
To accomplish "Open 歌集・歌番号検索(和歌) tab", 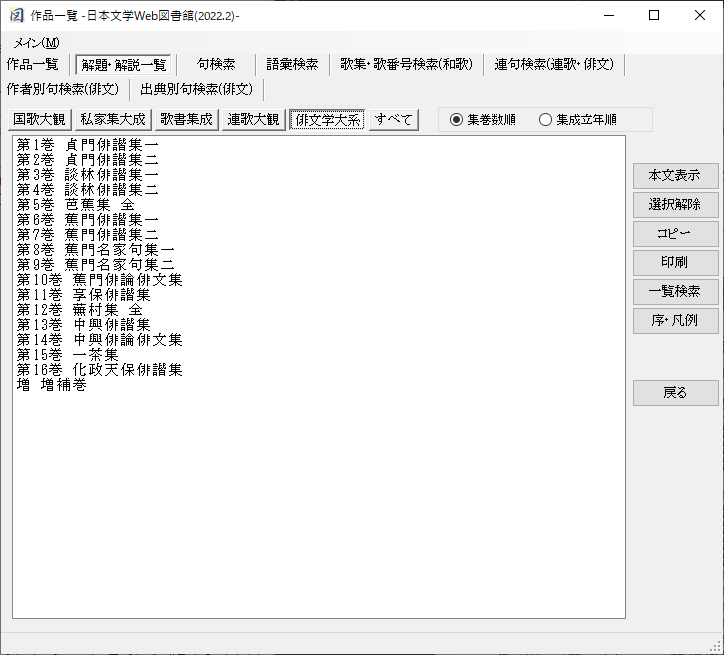I will click(406, 64).
